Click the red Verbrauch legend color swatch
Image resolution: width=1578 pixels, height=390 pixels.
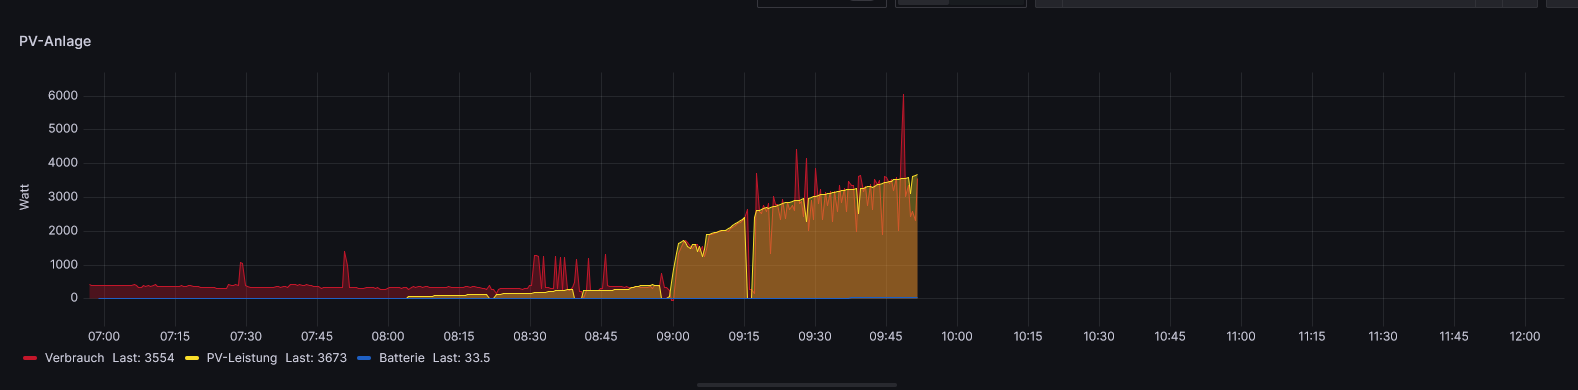[30, 358]
